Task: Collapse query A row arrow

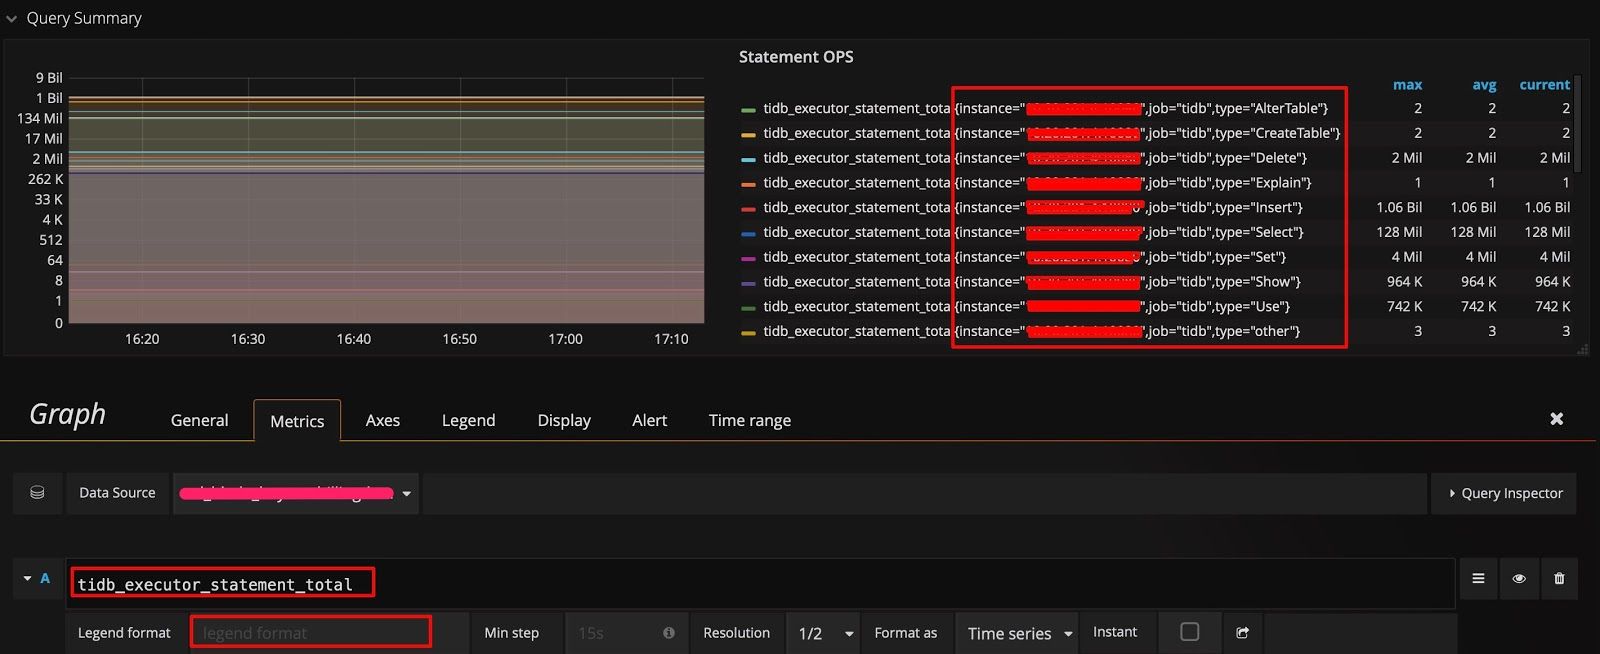Action: (28, 579)
